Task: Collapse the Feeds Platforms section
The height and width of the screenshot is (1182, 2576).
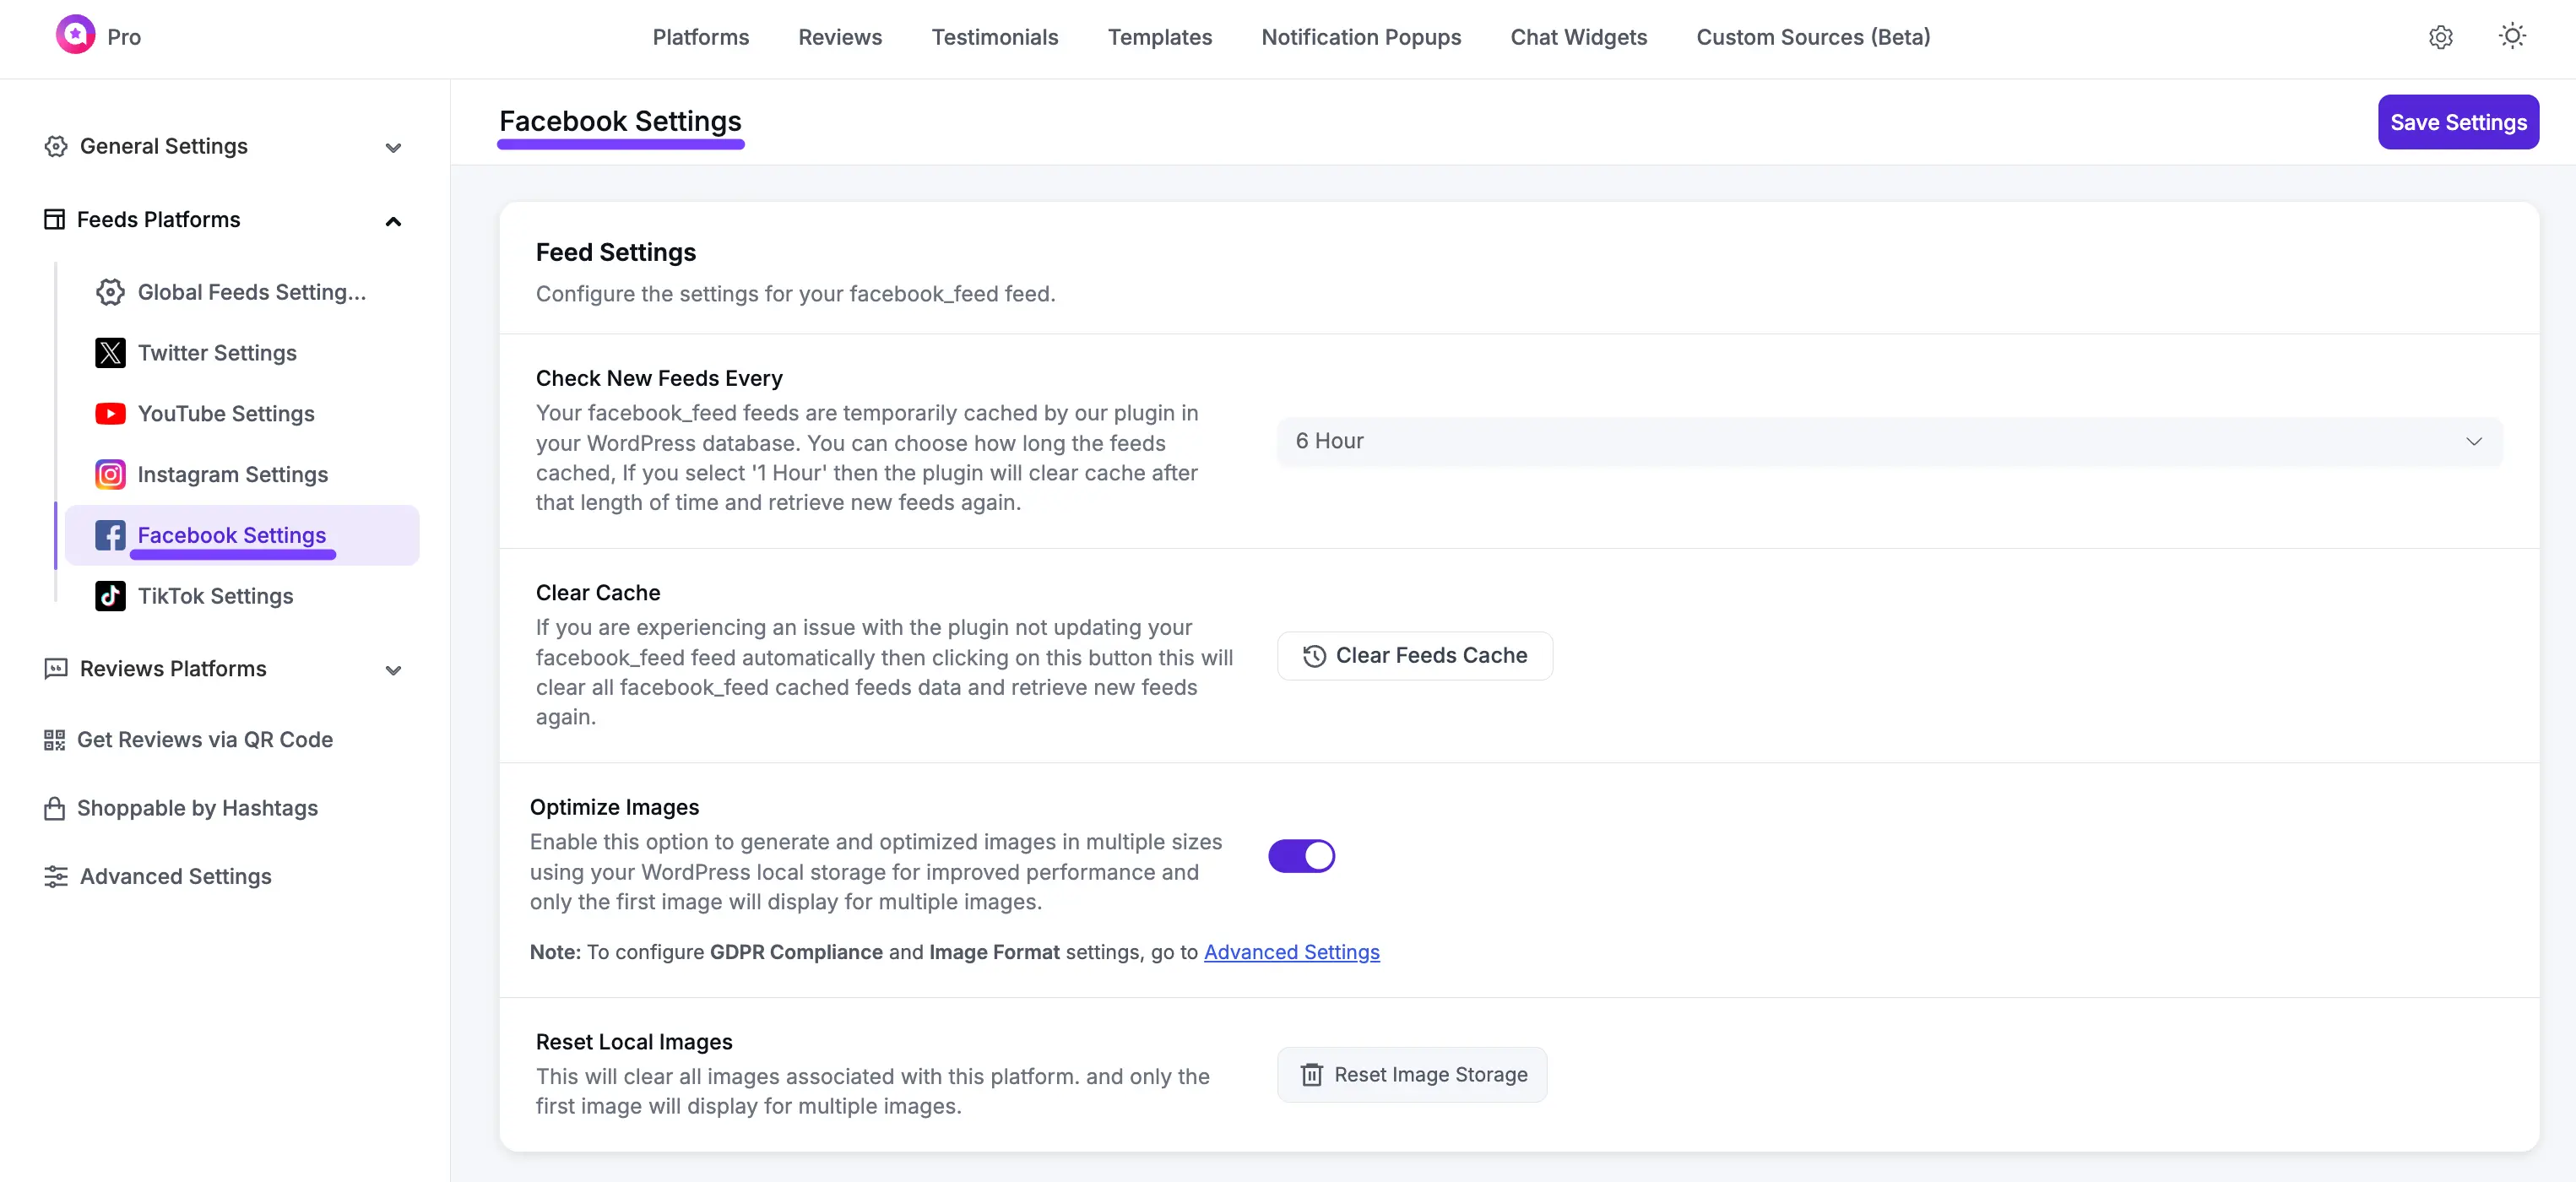Action: [x=393, y=221]
